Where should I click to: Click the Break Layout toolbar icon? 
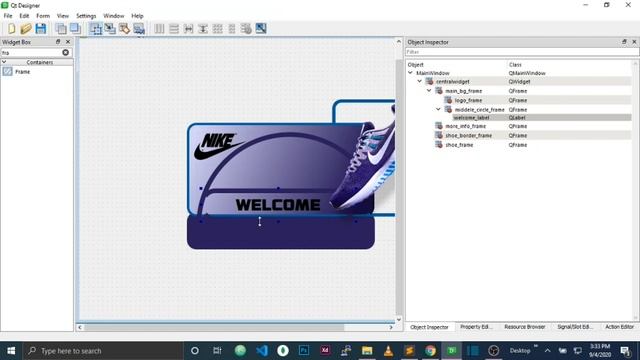coord(246,29)
